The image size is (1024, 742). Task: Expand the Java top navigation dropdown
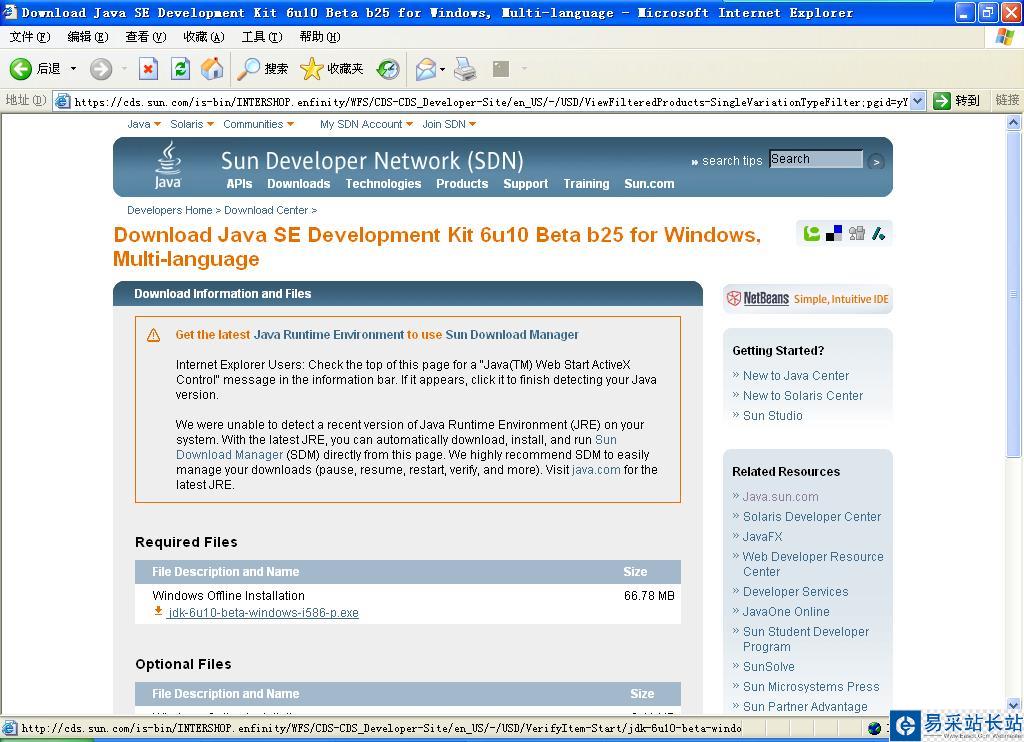(157, 124)
